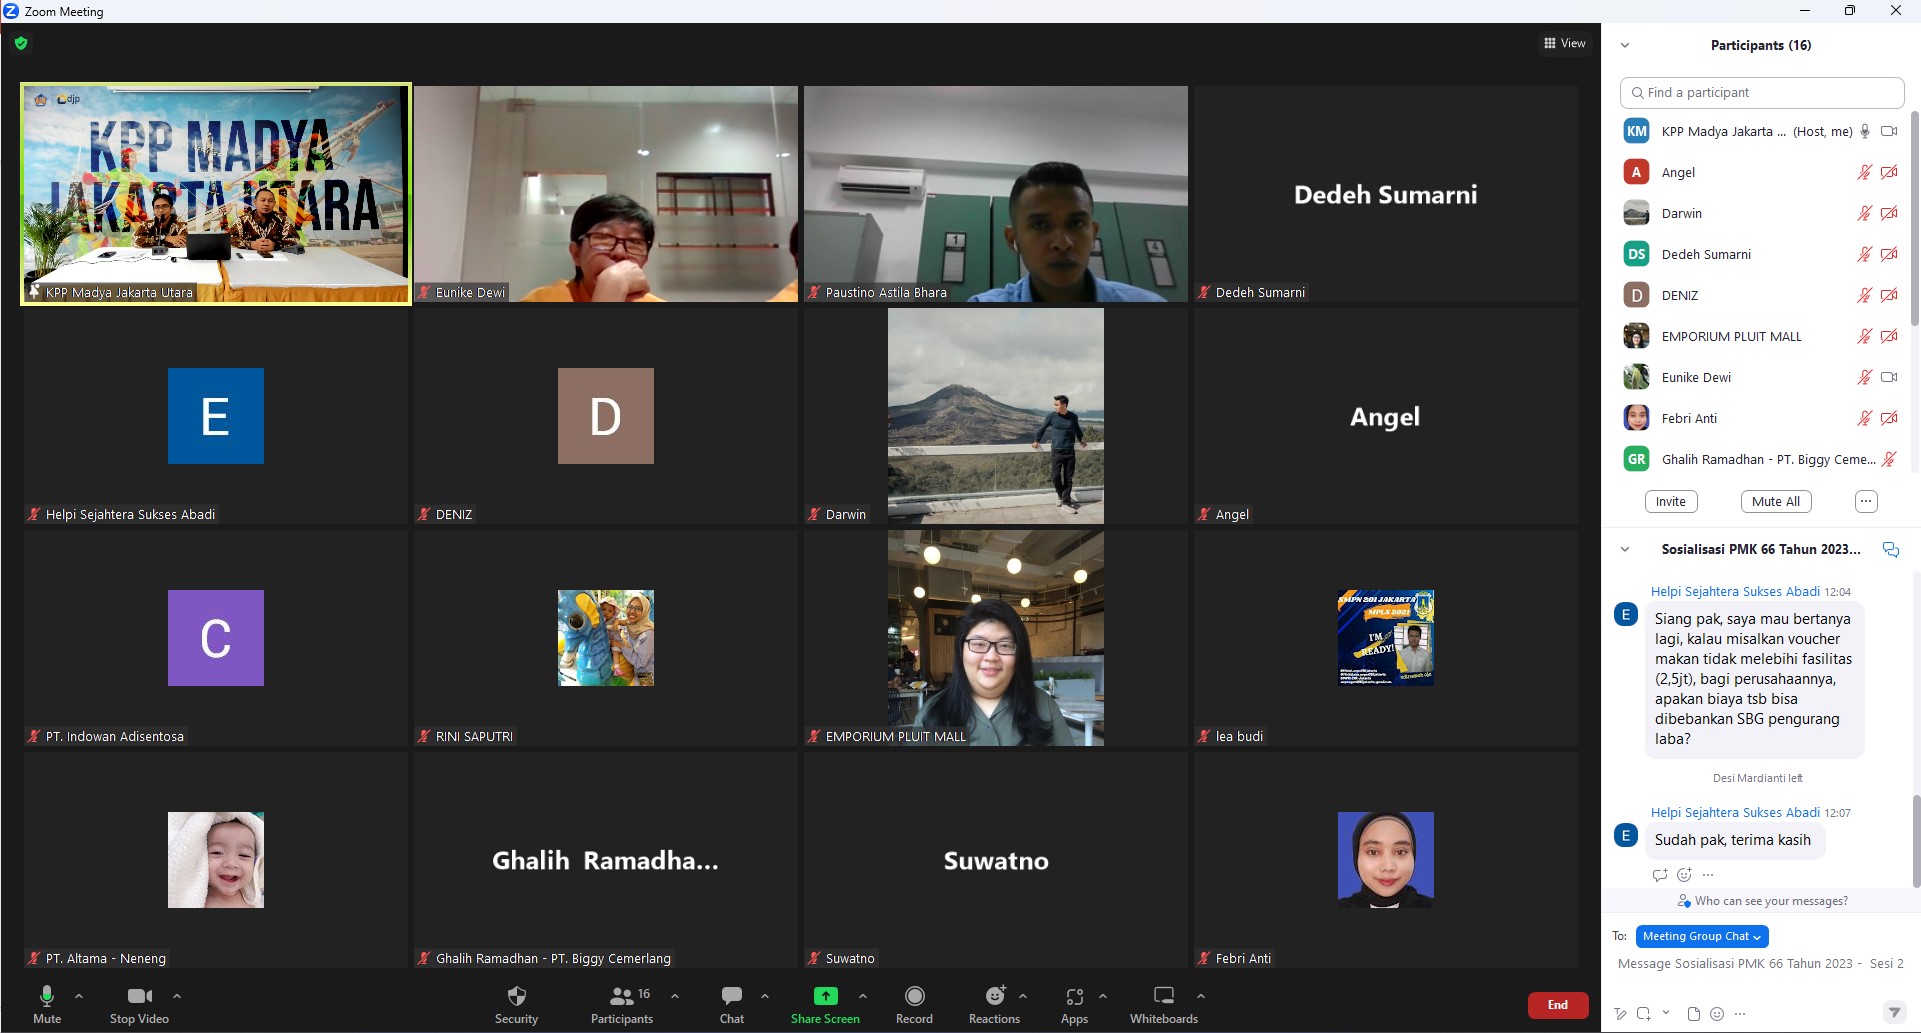Open the Meeting Group Chat recipient dropdown
Screen dimensions: 1921x1033
1702,936
